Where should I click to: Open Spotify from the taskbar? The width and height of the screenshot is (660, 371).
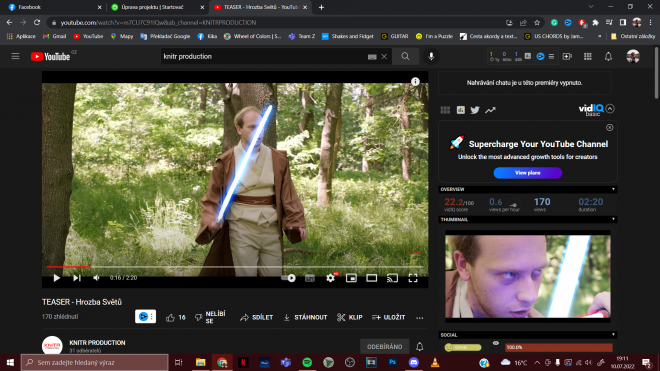(x=307, y=362)
